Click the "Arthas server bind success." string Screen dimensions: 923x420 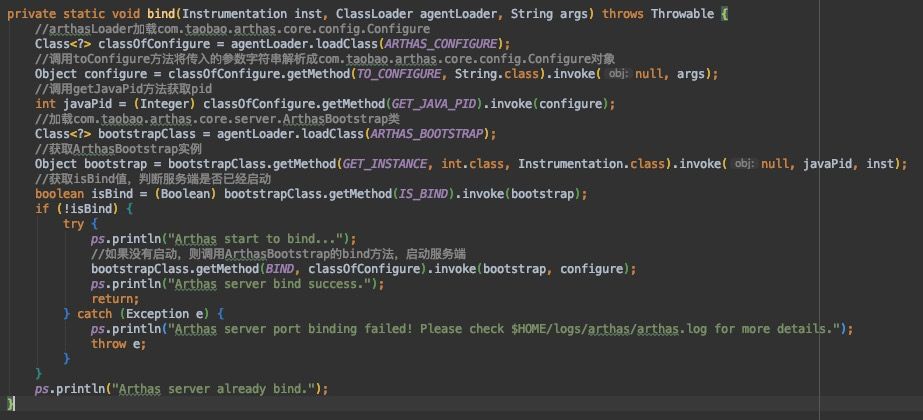(270, 283)
